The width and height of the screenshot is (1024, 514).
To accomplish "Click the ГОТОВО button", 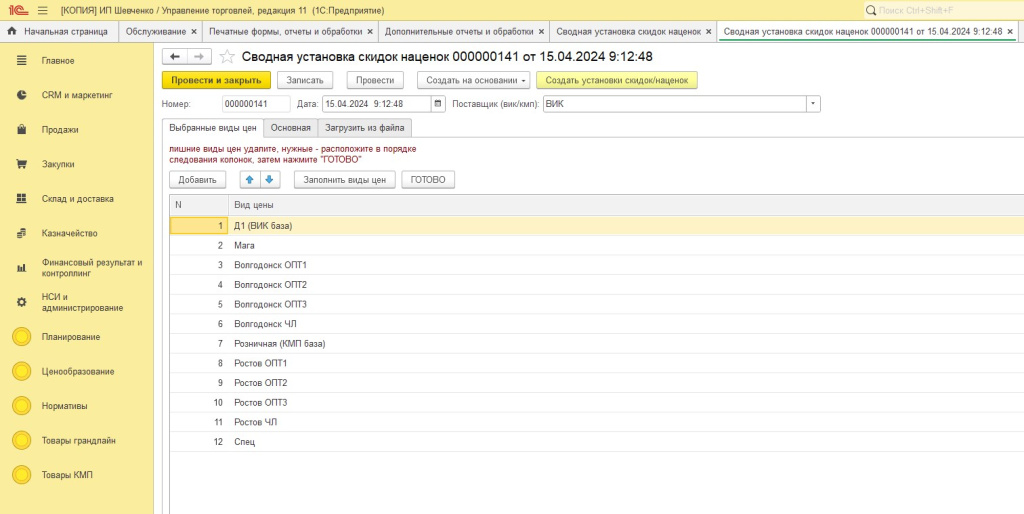I will pyautogui.click(x=428, y=180).
